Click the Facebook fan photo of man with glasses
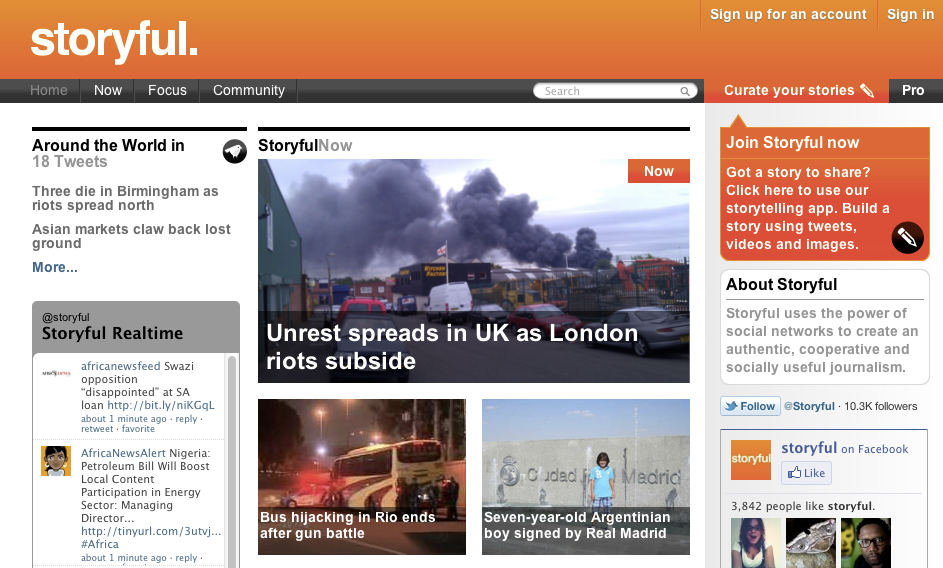943x568 pixels. click(x=865, y=543)
